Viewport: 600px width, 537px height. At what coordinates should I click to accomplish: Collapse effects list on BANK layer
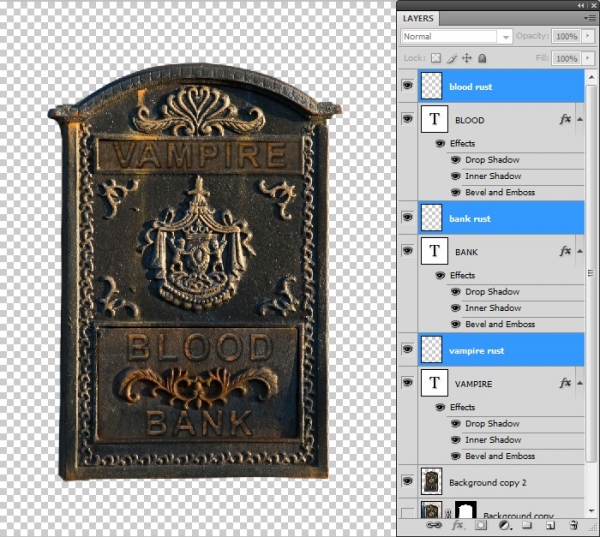pyautogui.click(x=580, y=251)
